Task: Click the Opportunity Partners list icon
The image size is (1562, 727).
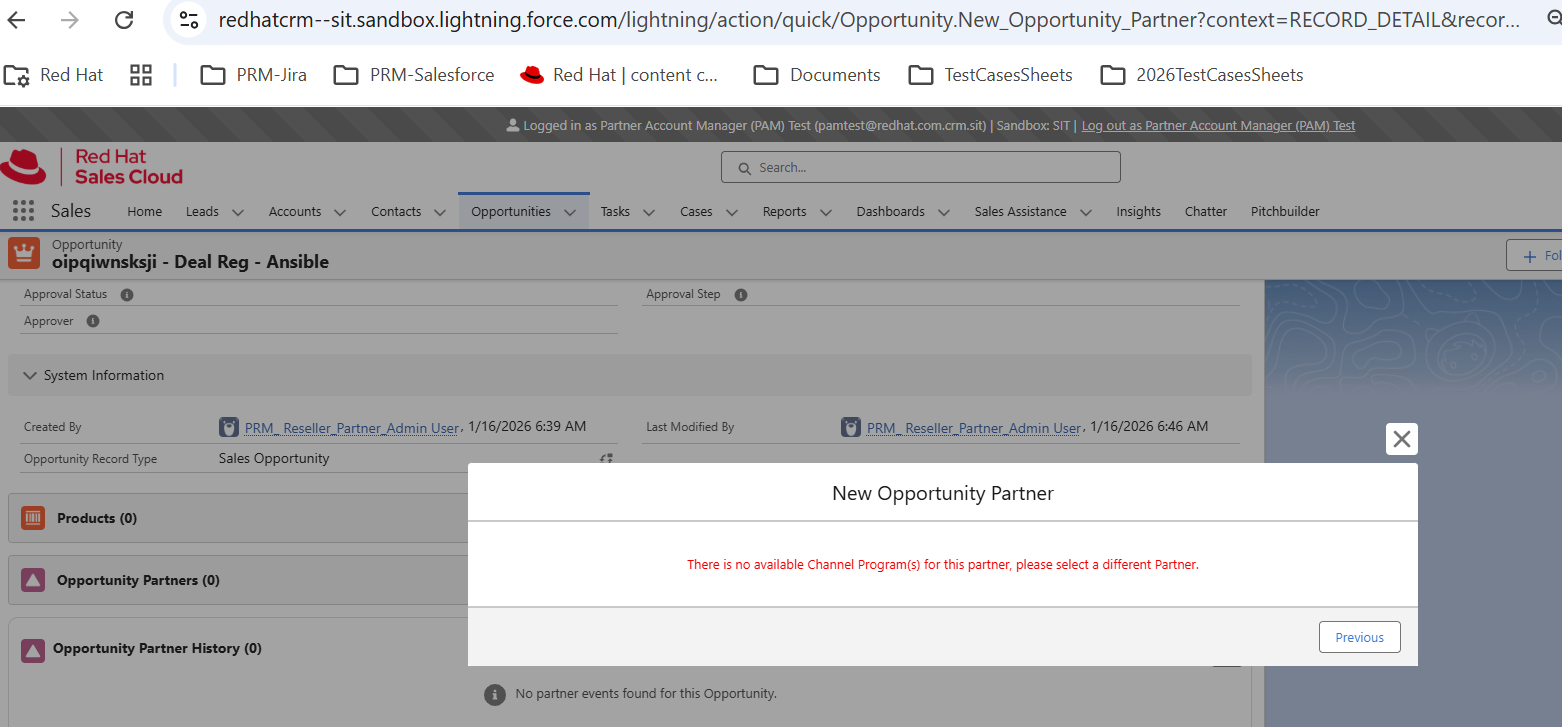Action: click(x=33, y=580)
